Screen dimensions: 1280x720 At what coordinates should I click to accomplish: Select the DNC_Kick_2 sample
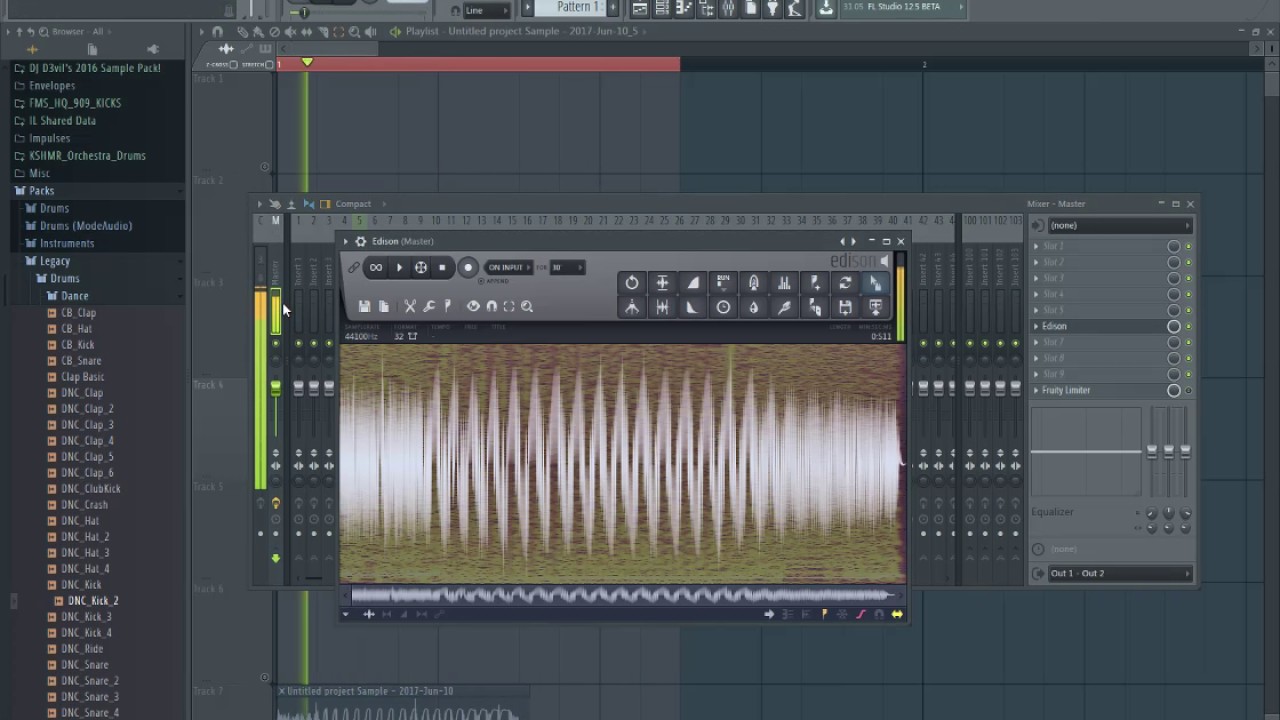click(x=93, y=601)
